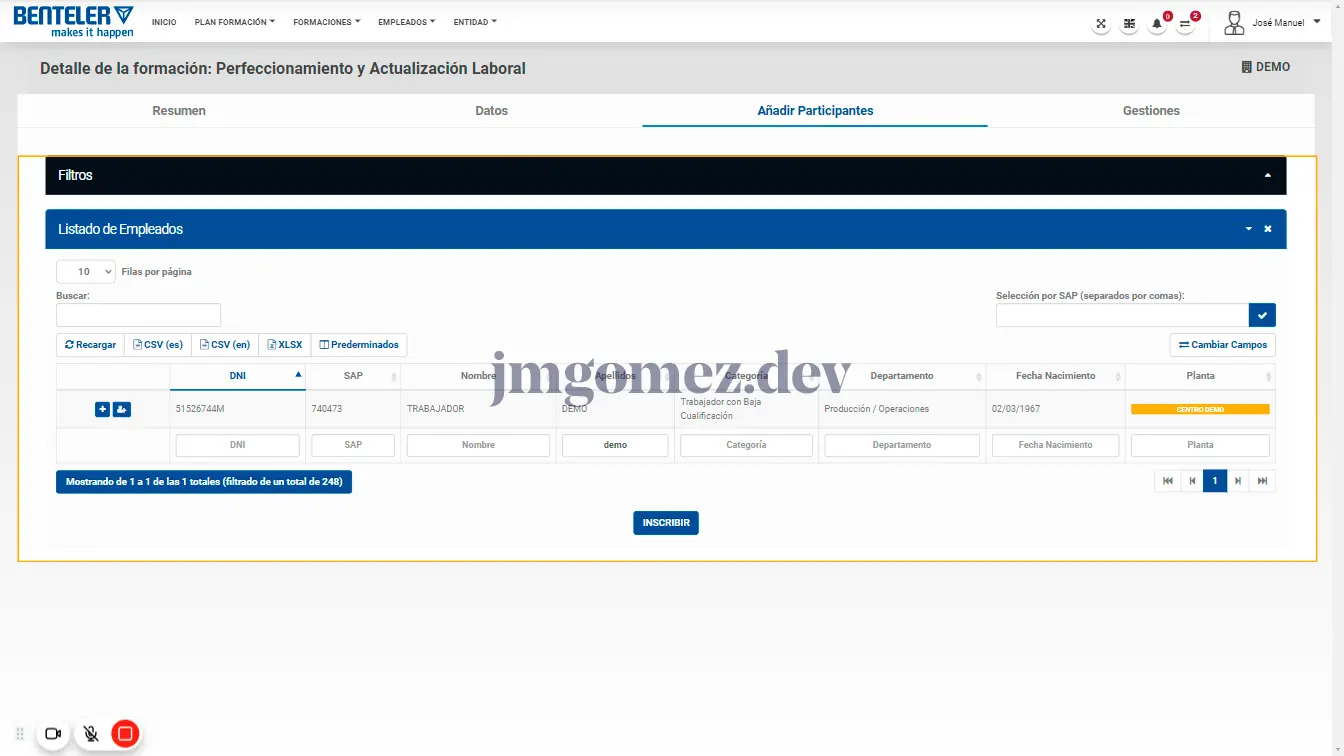Open the rows per page dropdown
The width and height of the screenshot is (1344, 756).
85,271
